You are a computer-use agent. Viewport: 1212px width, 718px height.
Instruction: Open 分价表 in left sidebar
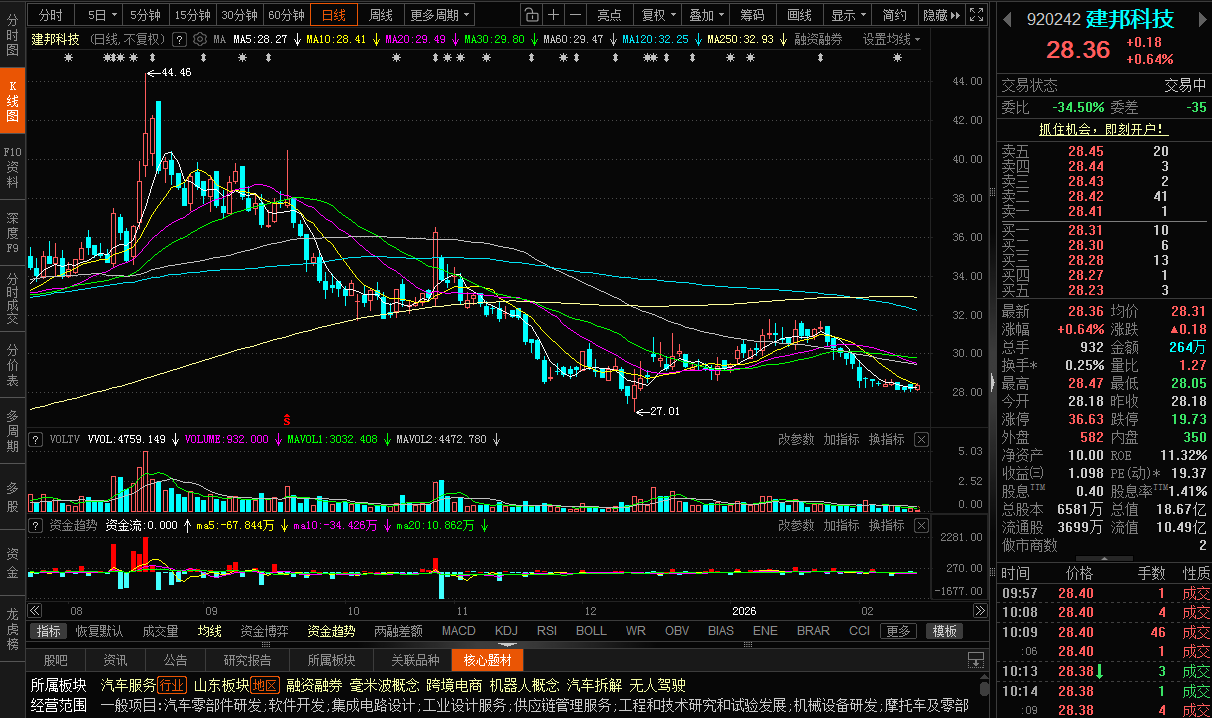(13, 364)
